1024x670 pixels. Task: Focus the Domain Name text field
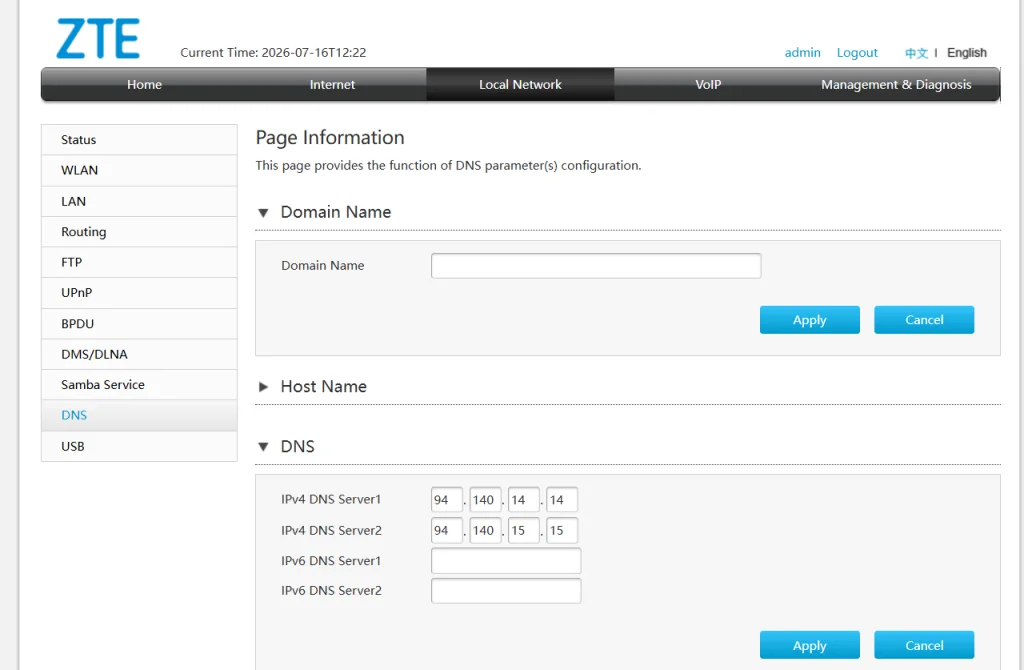596,266
